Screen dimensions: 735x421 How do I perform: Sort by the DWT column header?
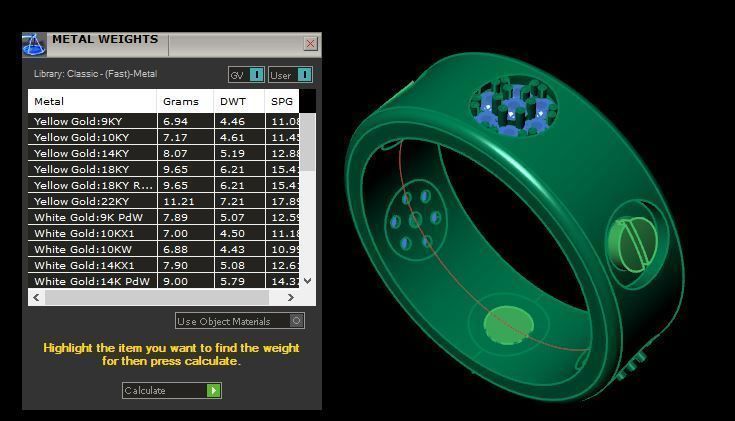tap(239, 101)
